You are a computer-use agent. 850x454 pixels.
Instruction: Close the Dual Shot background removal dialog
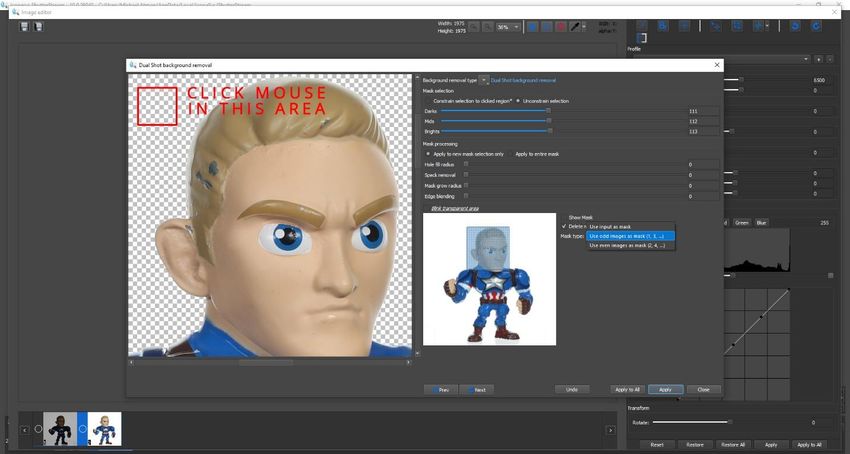(717, 65)
